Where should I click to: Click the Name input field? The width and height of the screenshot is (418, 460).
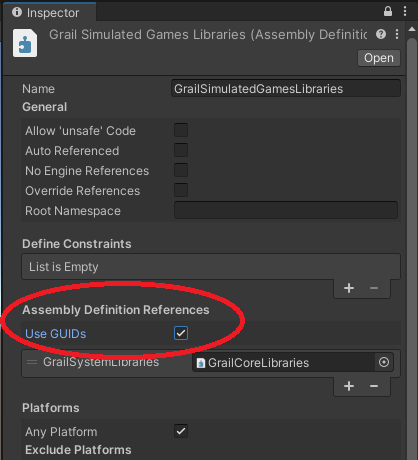click(286, 88)
